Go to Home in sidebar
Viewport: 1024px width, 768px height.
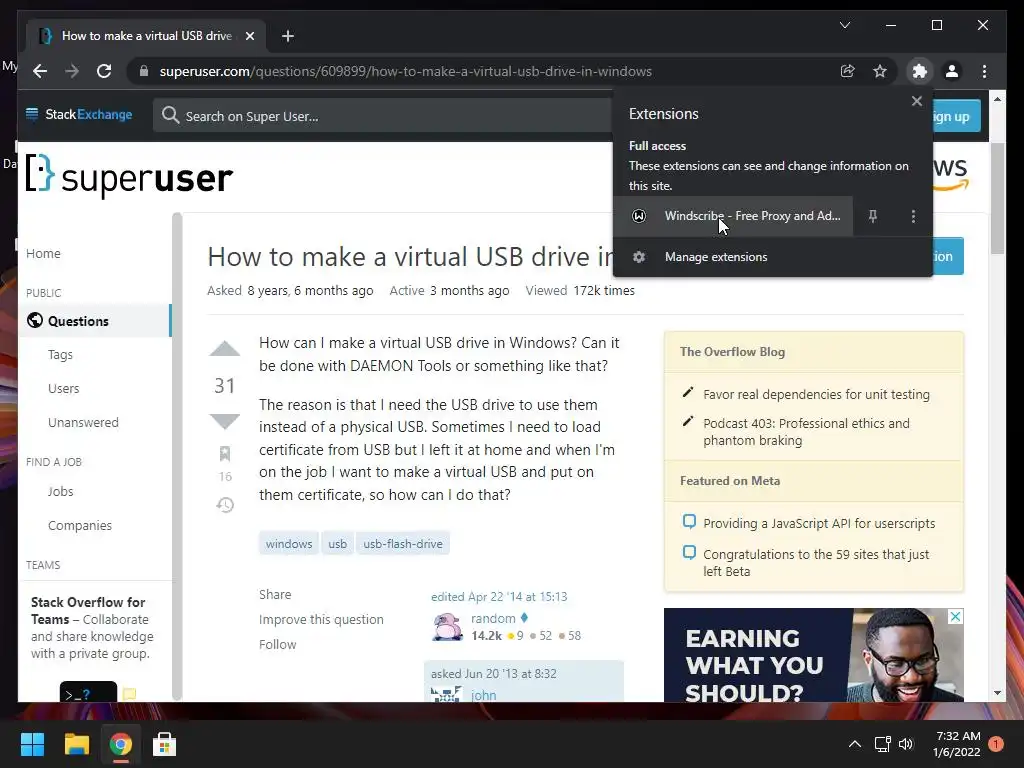43,253
